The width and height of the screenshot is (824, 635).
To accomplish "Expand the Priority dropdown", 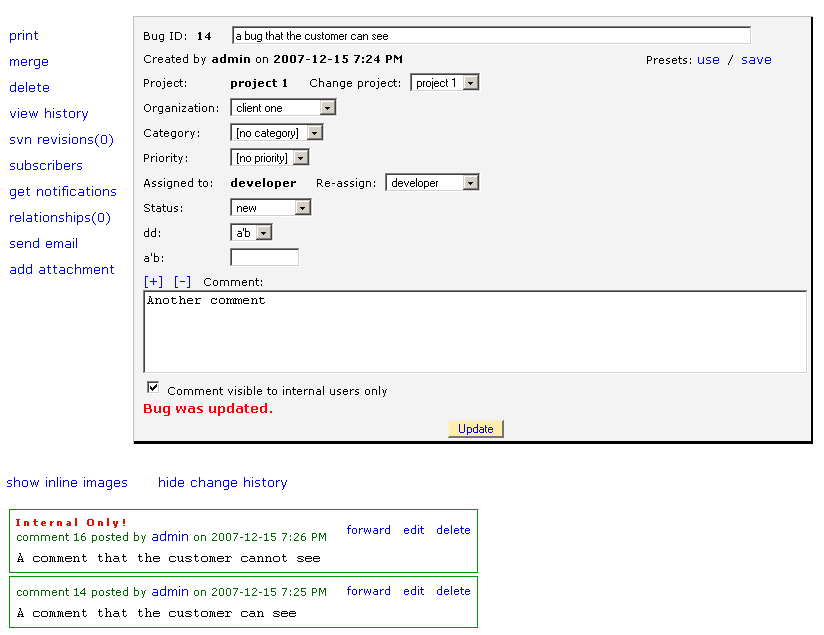I will pos(270,158).
